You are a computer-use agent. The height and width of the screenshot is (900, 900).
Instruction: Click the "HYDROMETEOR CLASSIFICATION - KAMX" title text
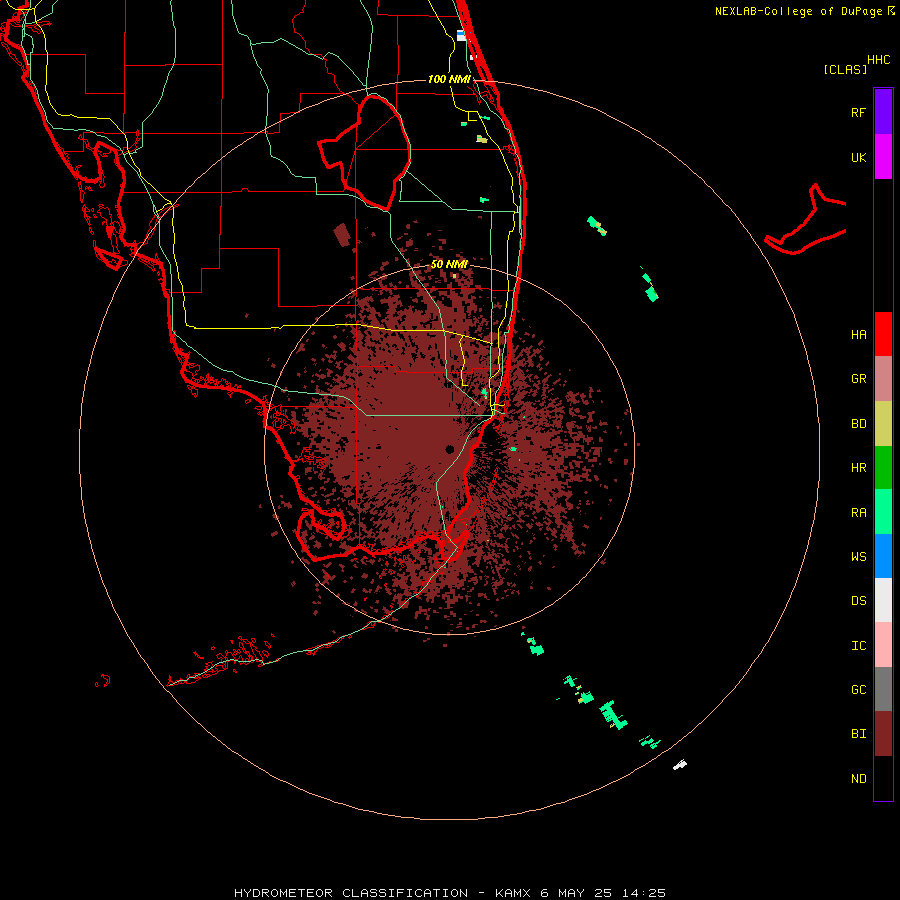coord(384,893)
